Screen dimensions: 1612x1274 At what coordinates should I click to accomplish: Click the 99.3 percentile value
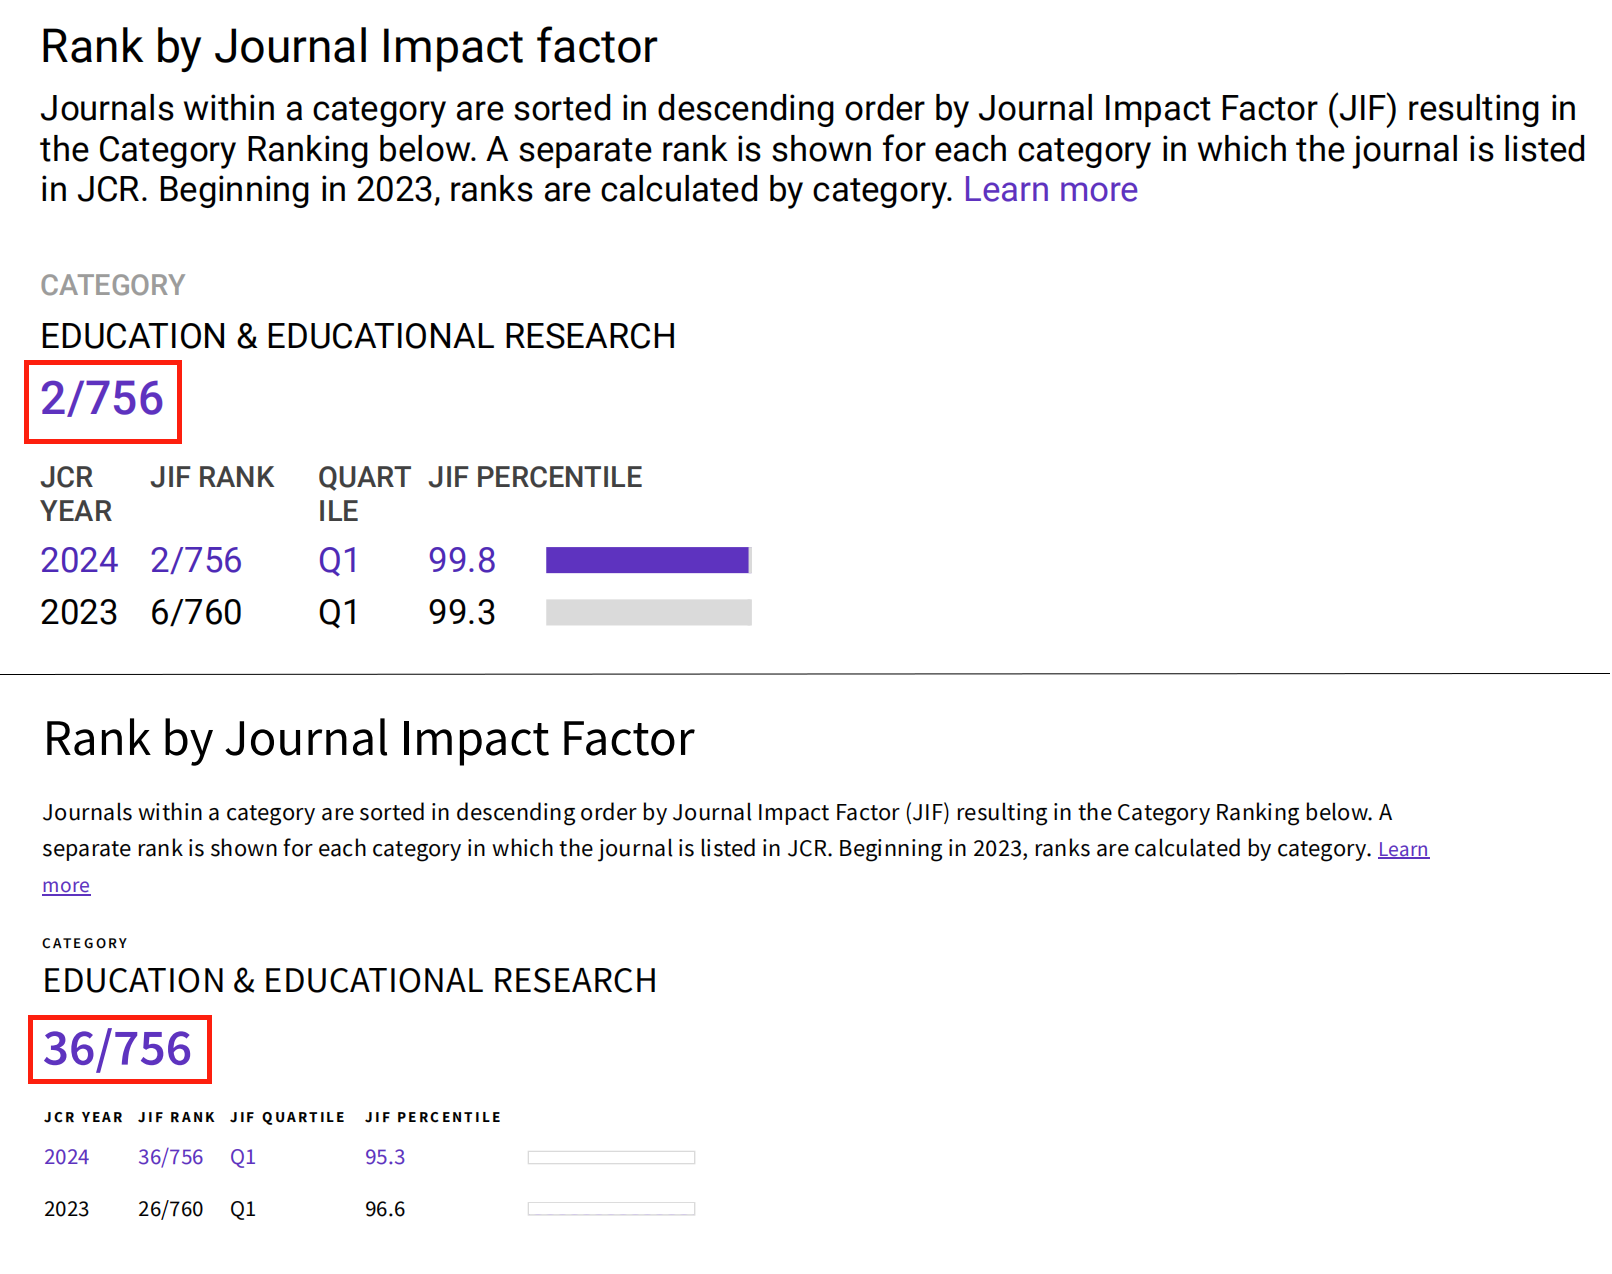pyautogui.click(x=462, y=612)
